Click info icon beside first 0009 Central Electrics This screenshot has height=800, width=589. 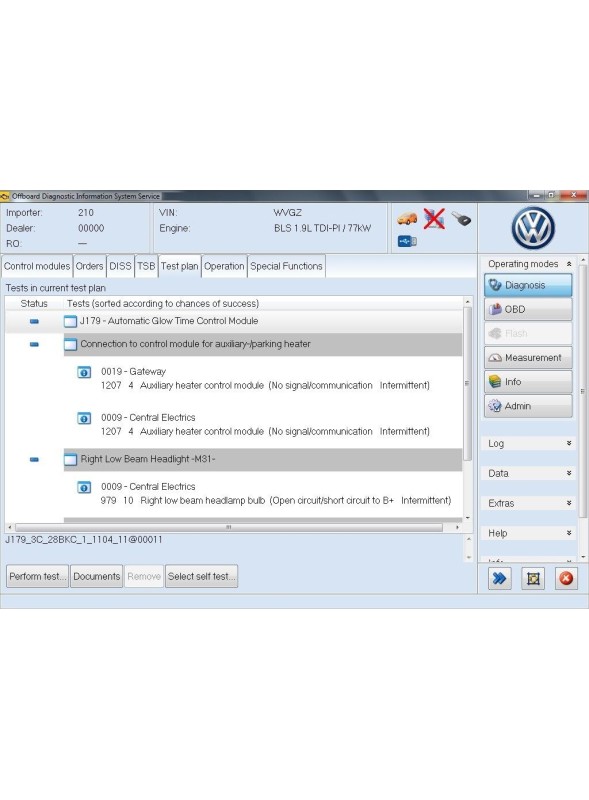click(84, 418)
